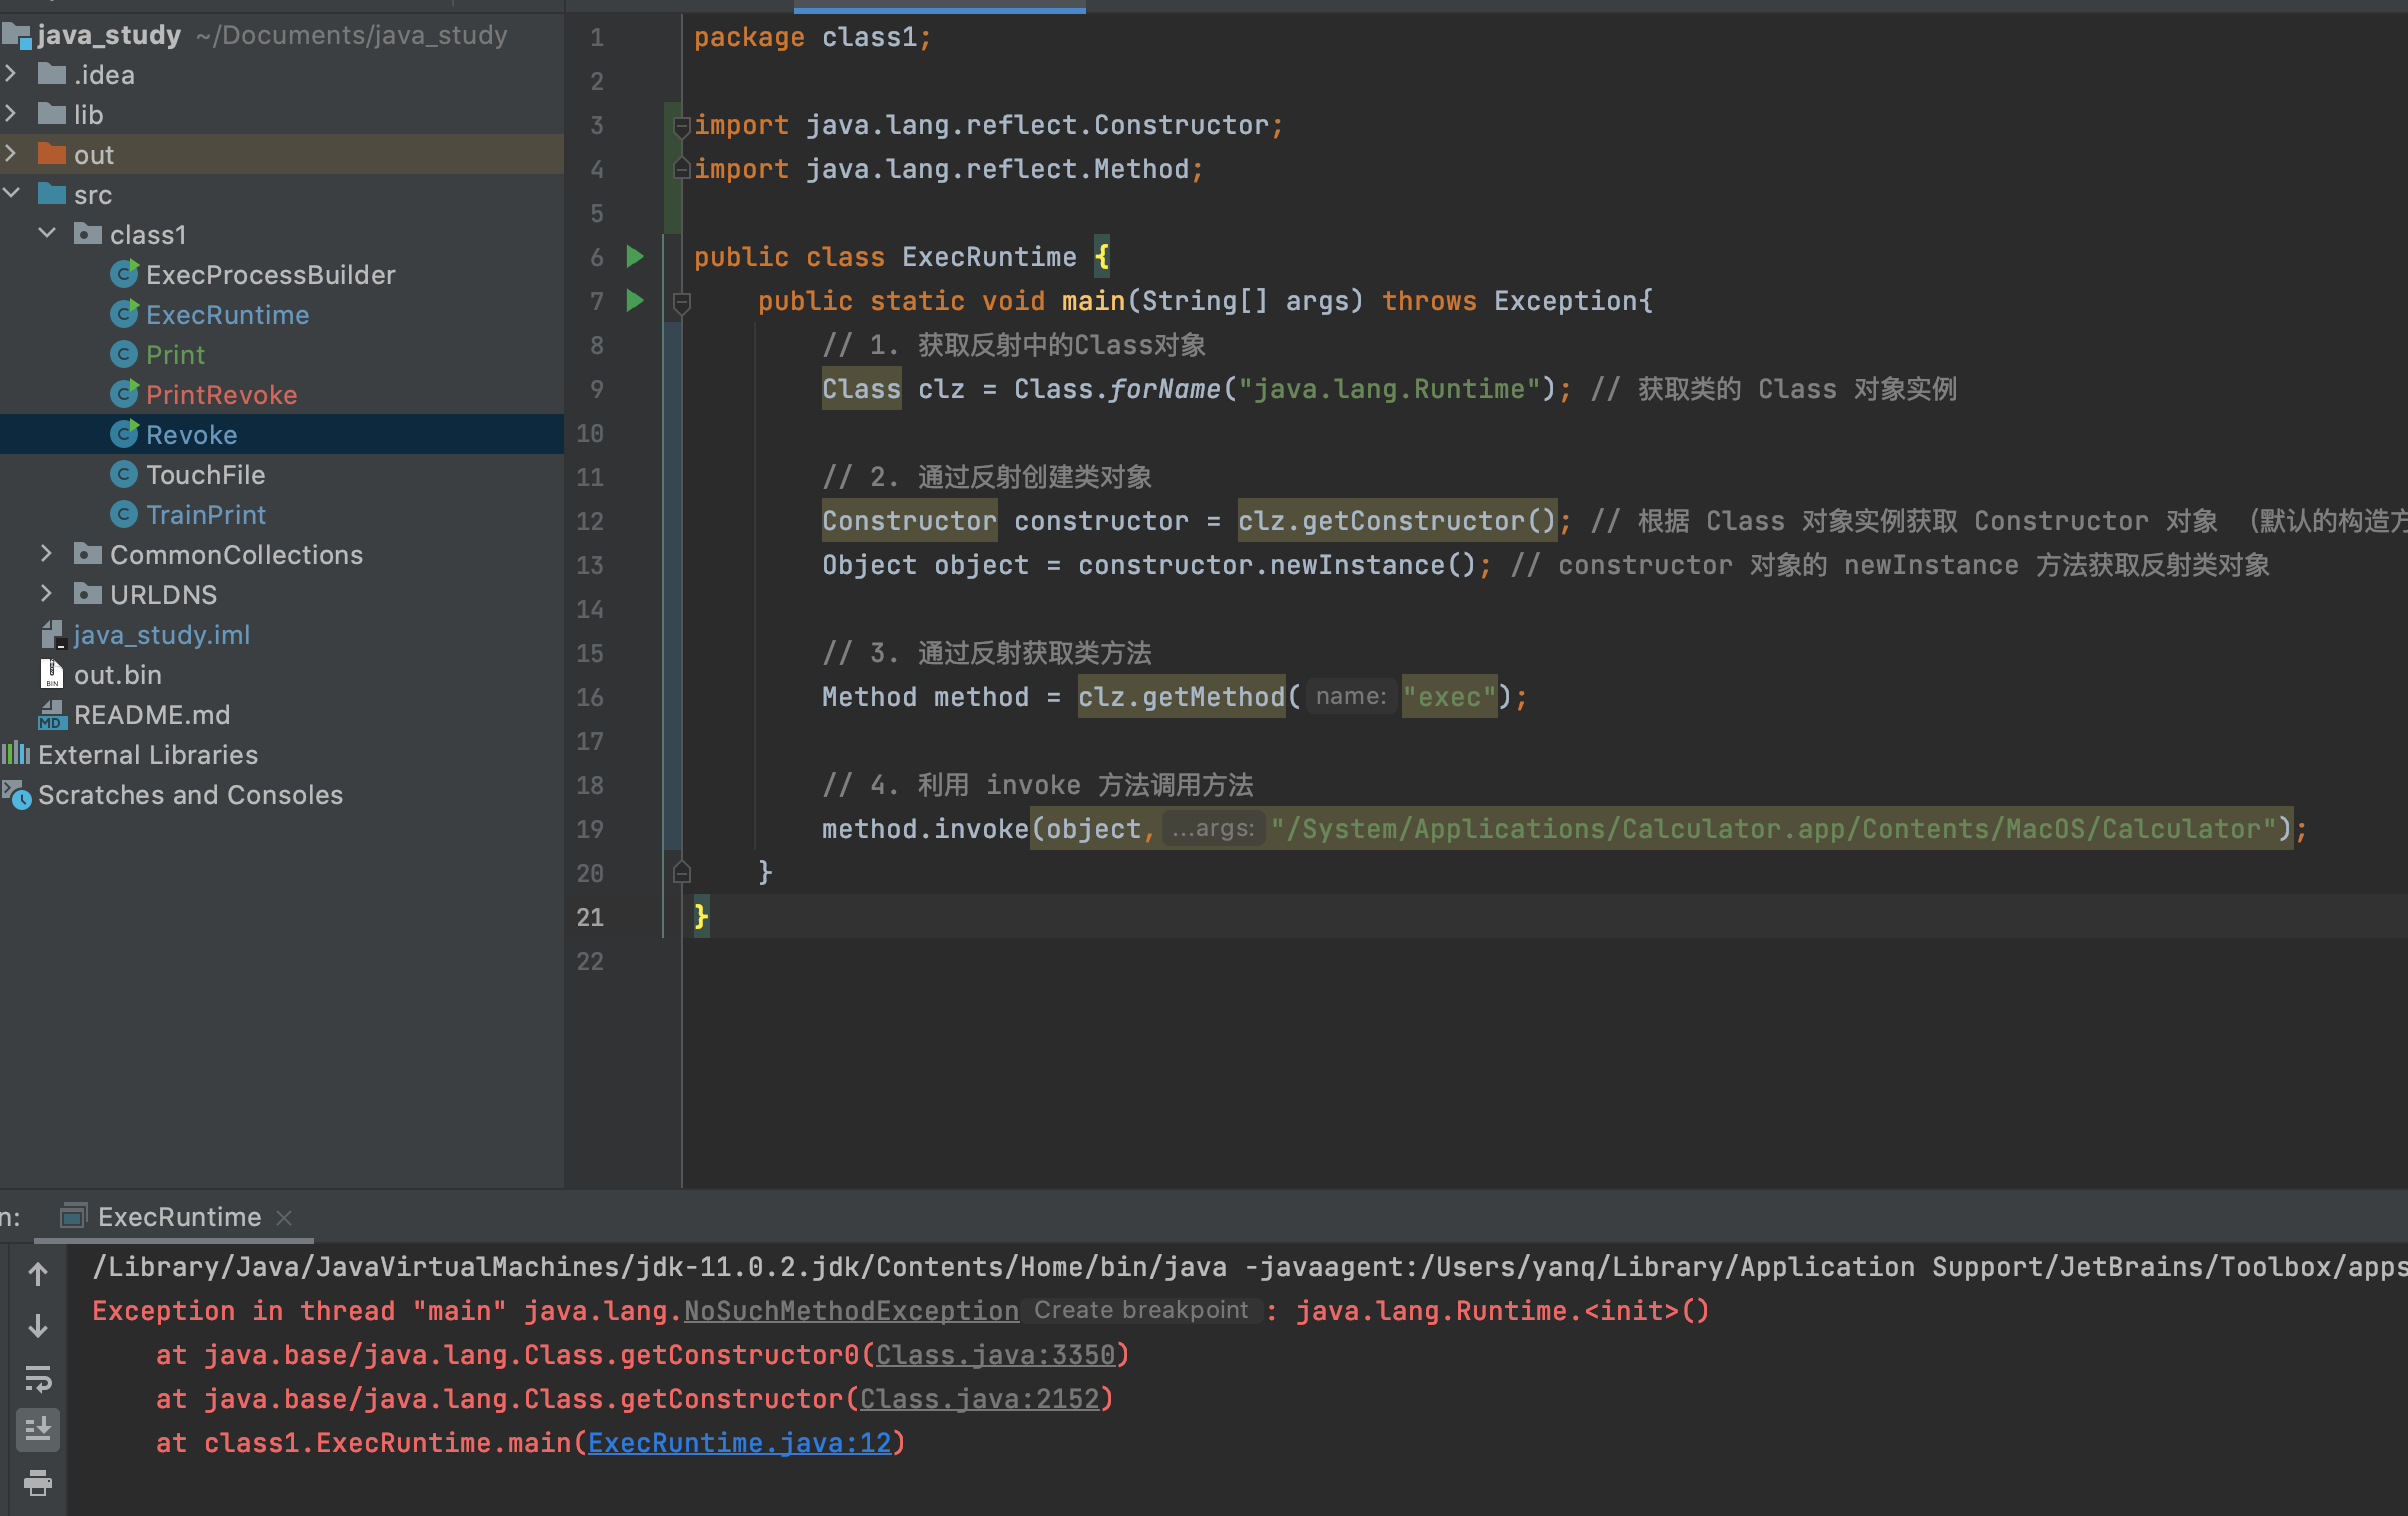Toggle scroll-to-end icon in the console toolbar
Viewport: 2408px width, 1516px height.
point(38,1430)
